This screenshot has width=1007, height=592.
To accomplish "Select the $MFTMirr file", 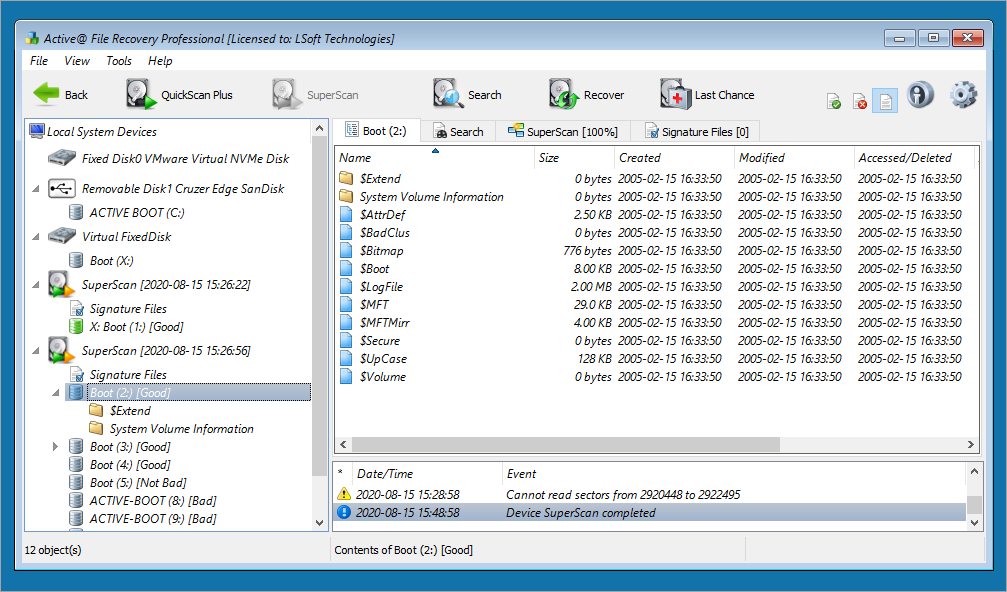I will [385, 322].
